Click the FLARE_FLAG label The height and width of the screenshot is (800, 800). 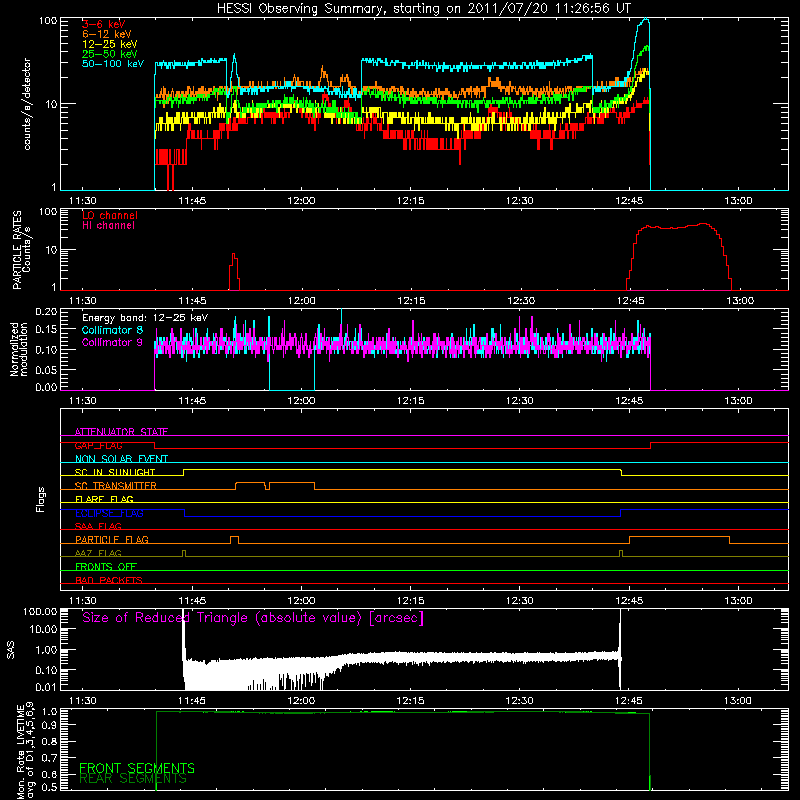click(104, 499)
